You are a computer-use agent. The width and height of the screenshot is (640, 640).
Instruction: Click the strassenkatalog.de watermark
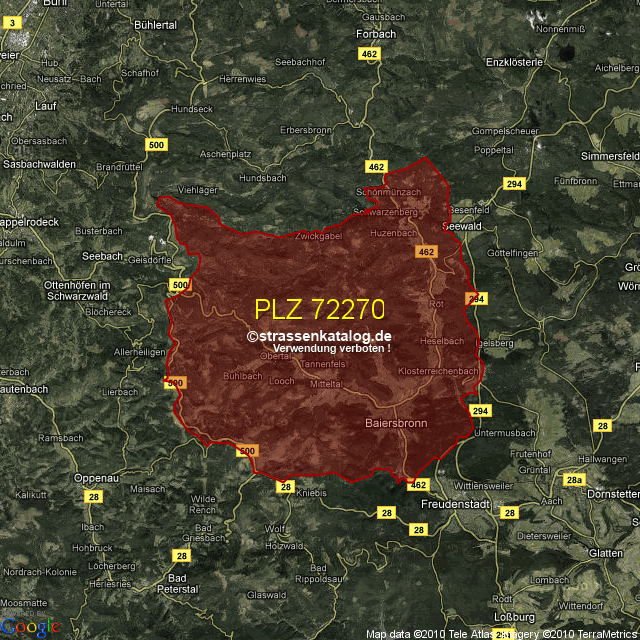click(319, 337)
